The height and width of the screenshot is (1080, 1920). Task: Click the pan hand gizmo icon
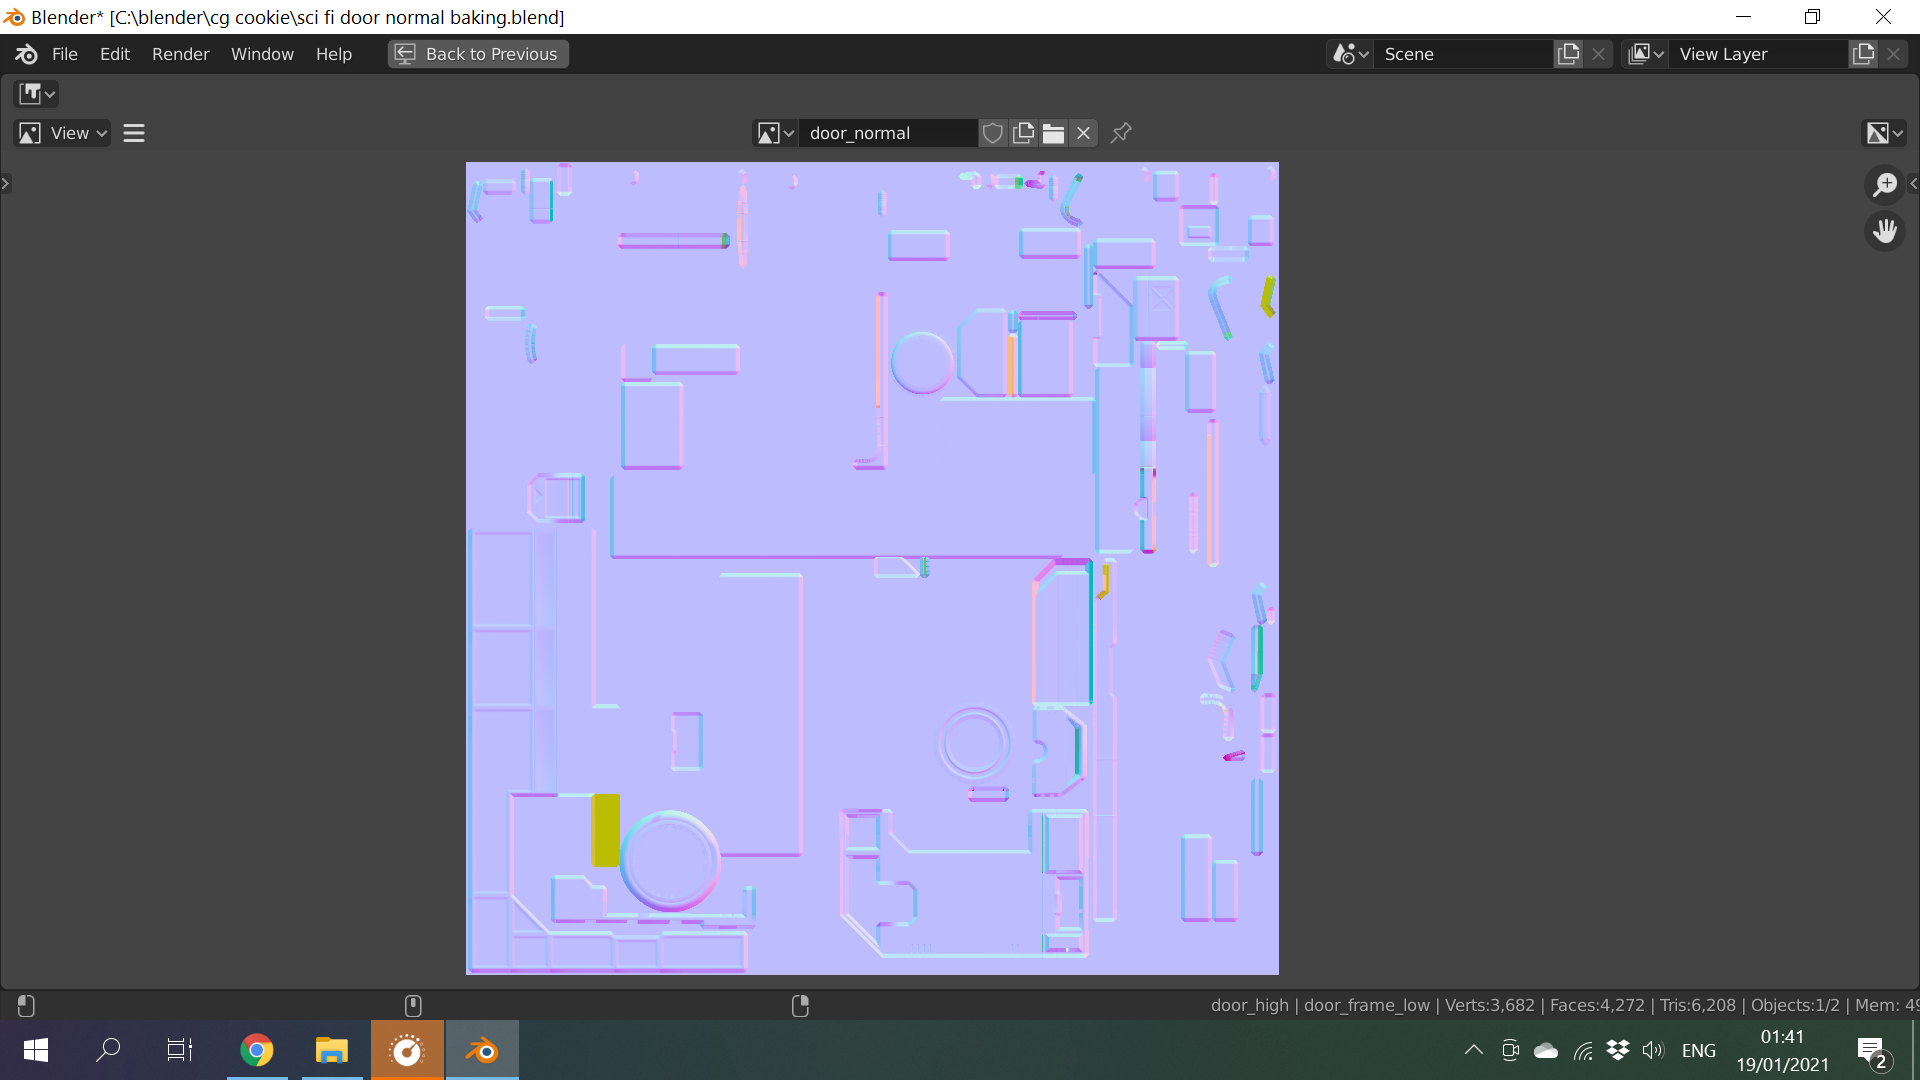1884,232
